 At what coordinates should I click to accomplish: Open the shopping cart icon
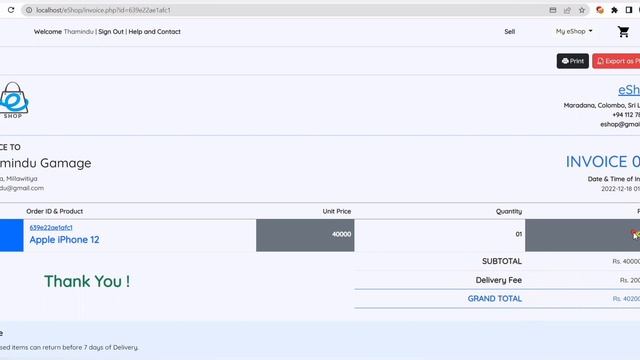[x=623, y=31]
